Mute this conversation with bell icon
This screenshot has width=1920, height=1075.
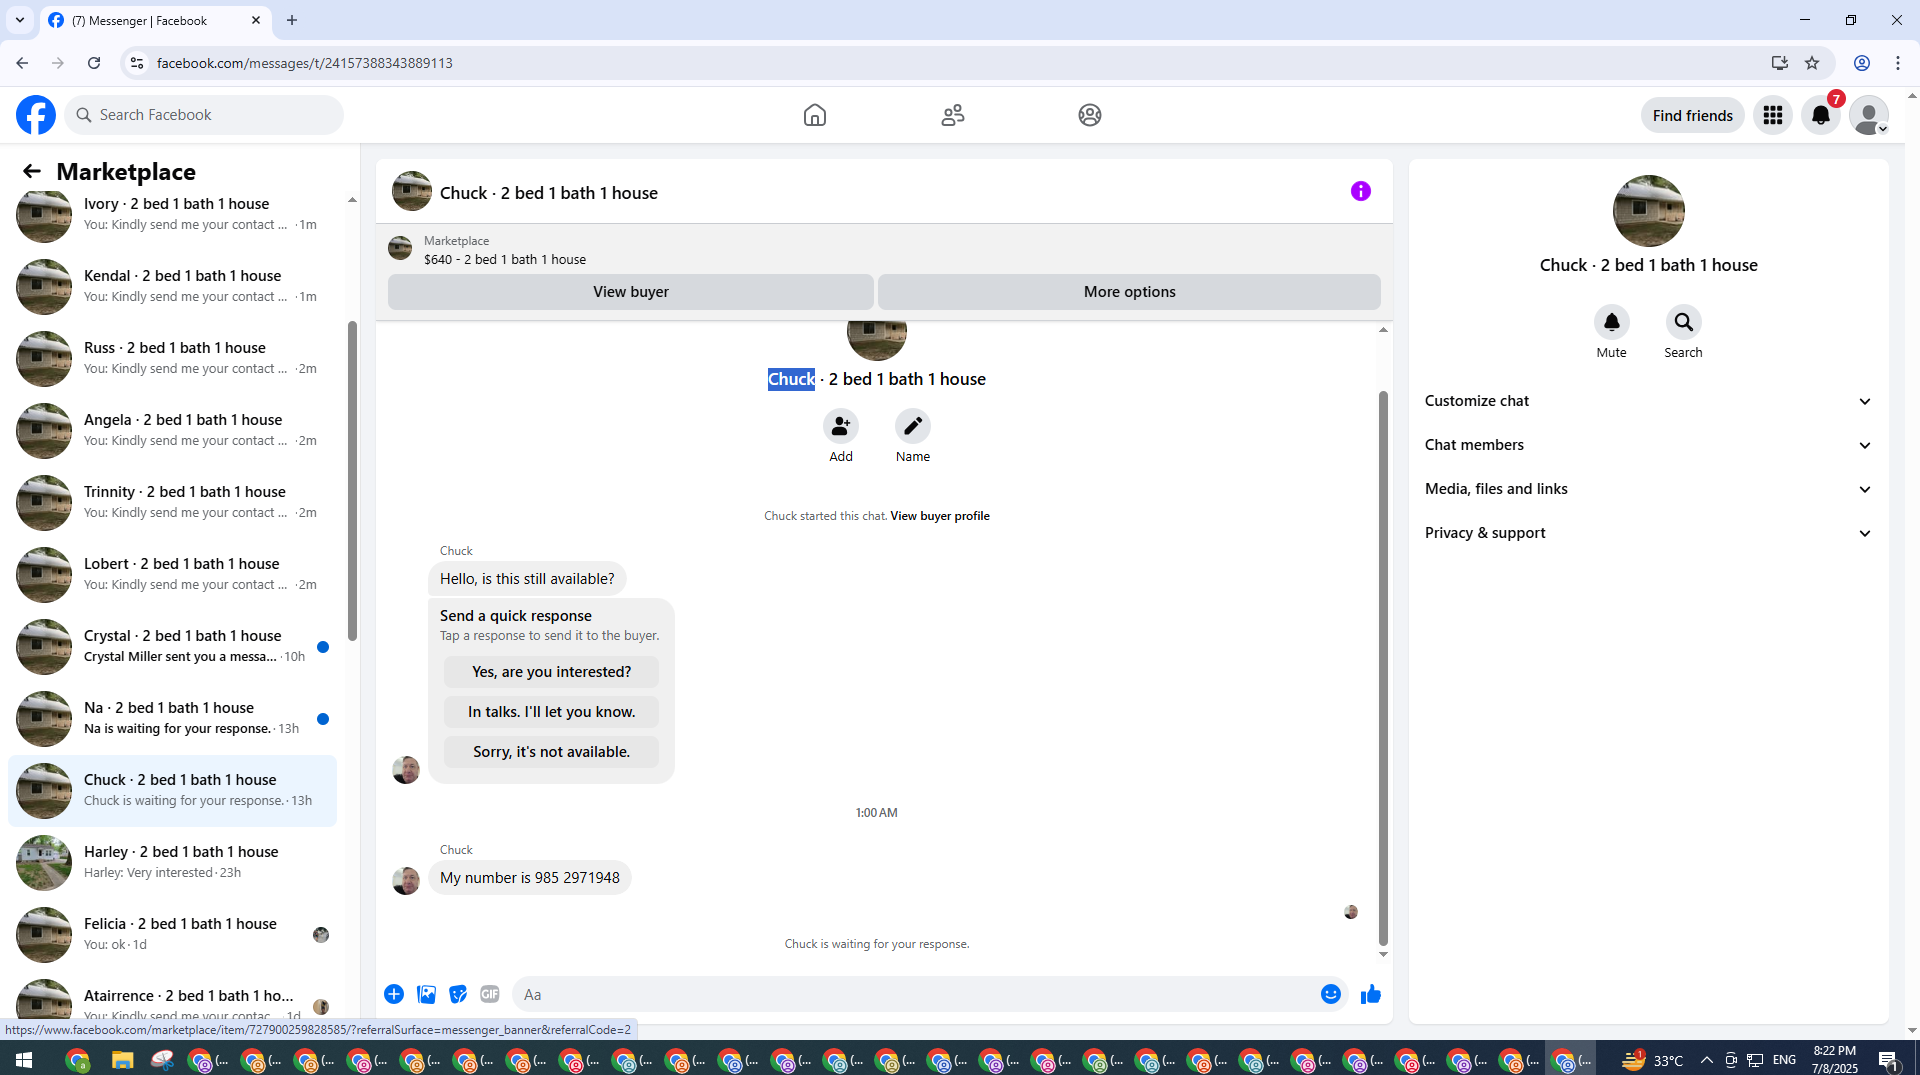(x=1612, y=322)
